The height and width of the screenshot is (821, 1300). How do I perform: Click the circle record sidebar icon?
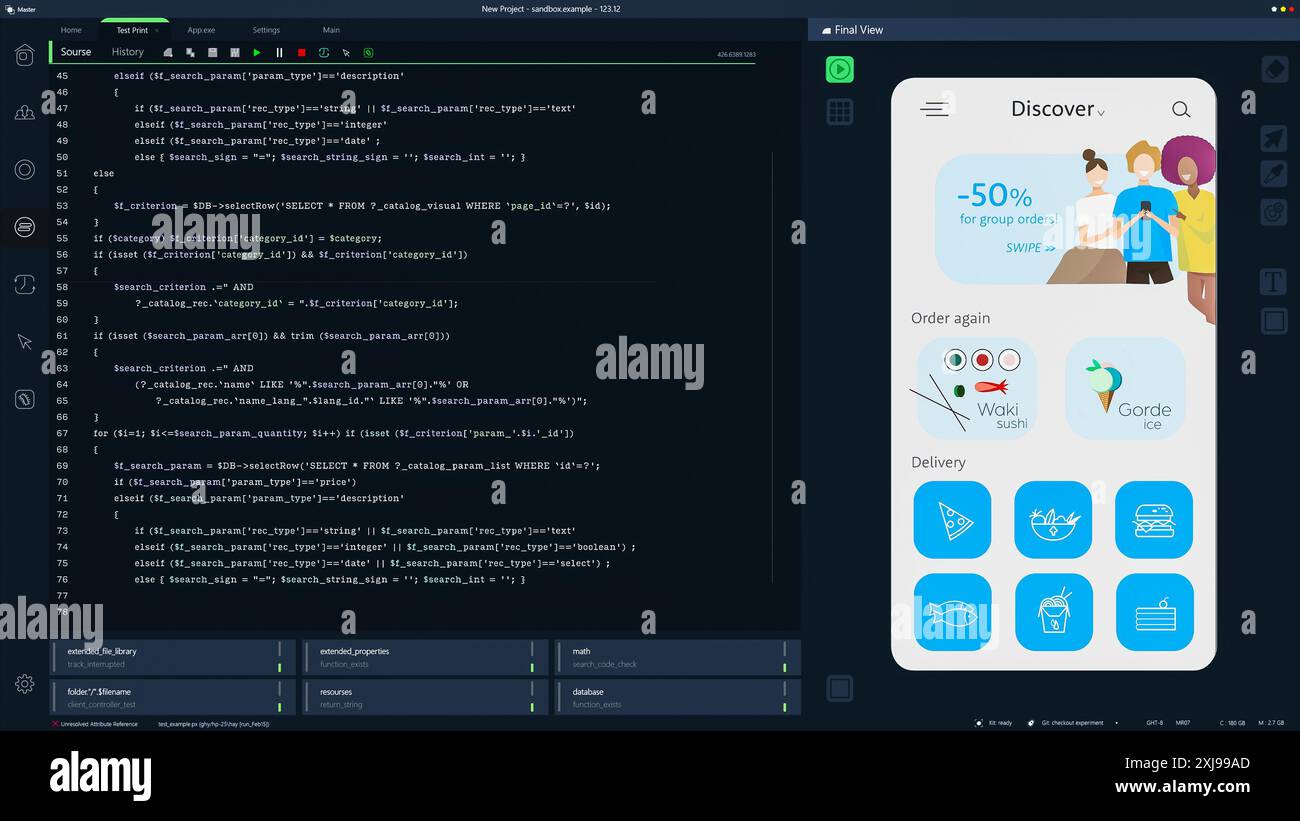click(25, 170)
